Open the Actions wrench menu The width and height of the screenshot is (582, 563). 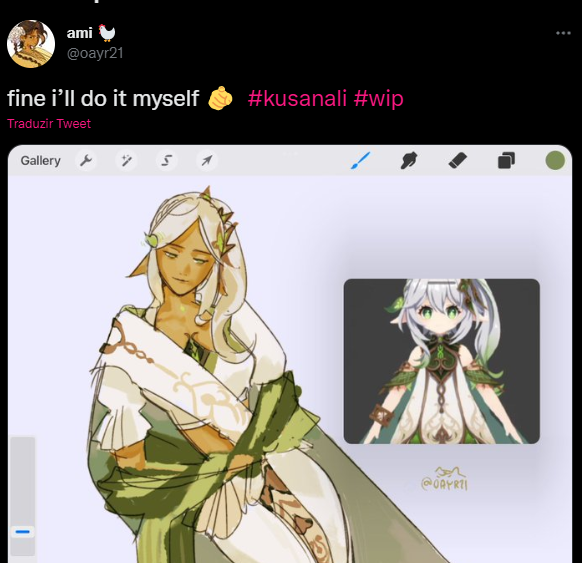(86, 161)
